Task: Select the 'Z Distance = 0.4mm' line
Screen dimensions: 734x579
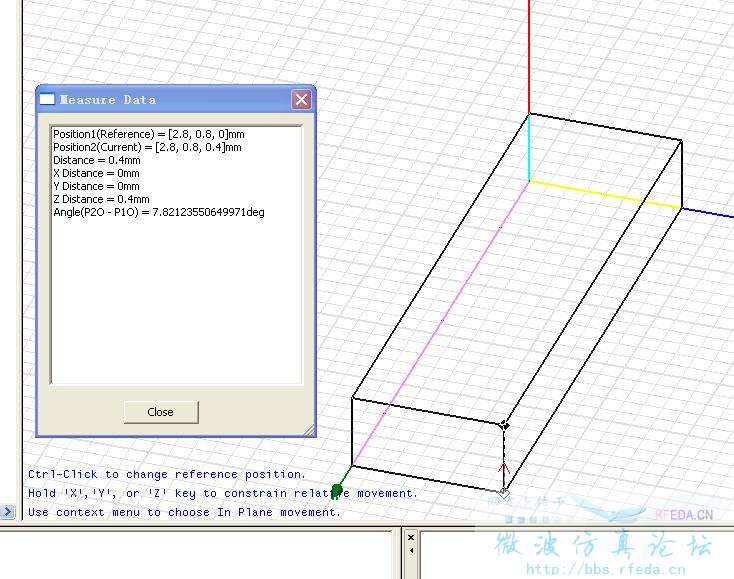Action: 102,199
